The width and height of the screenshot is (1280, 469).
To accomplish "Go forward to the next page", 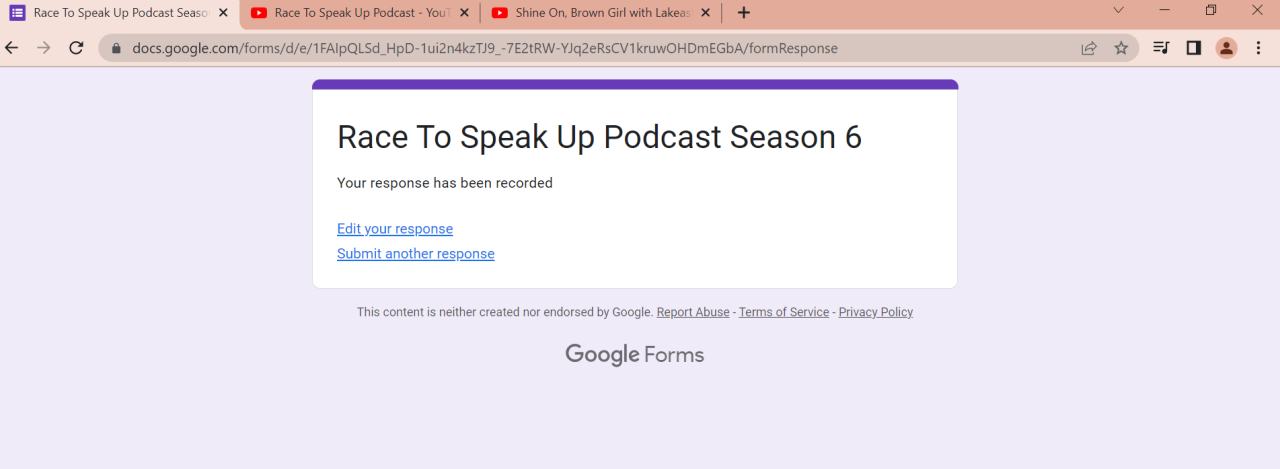I will [43, 48].
